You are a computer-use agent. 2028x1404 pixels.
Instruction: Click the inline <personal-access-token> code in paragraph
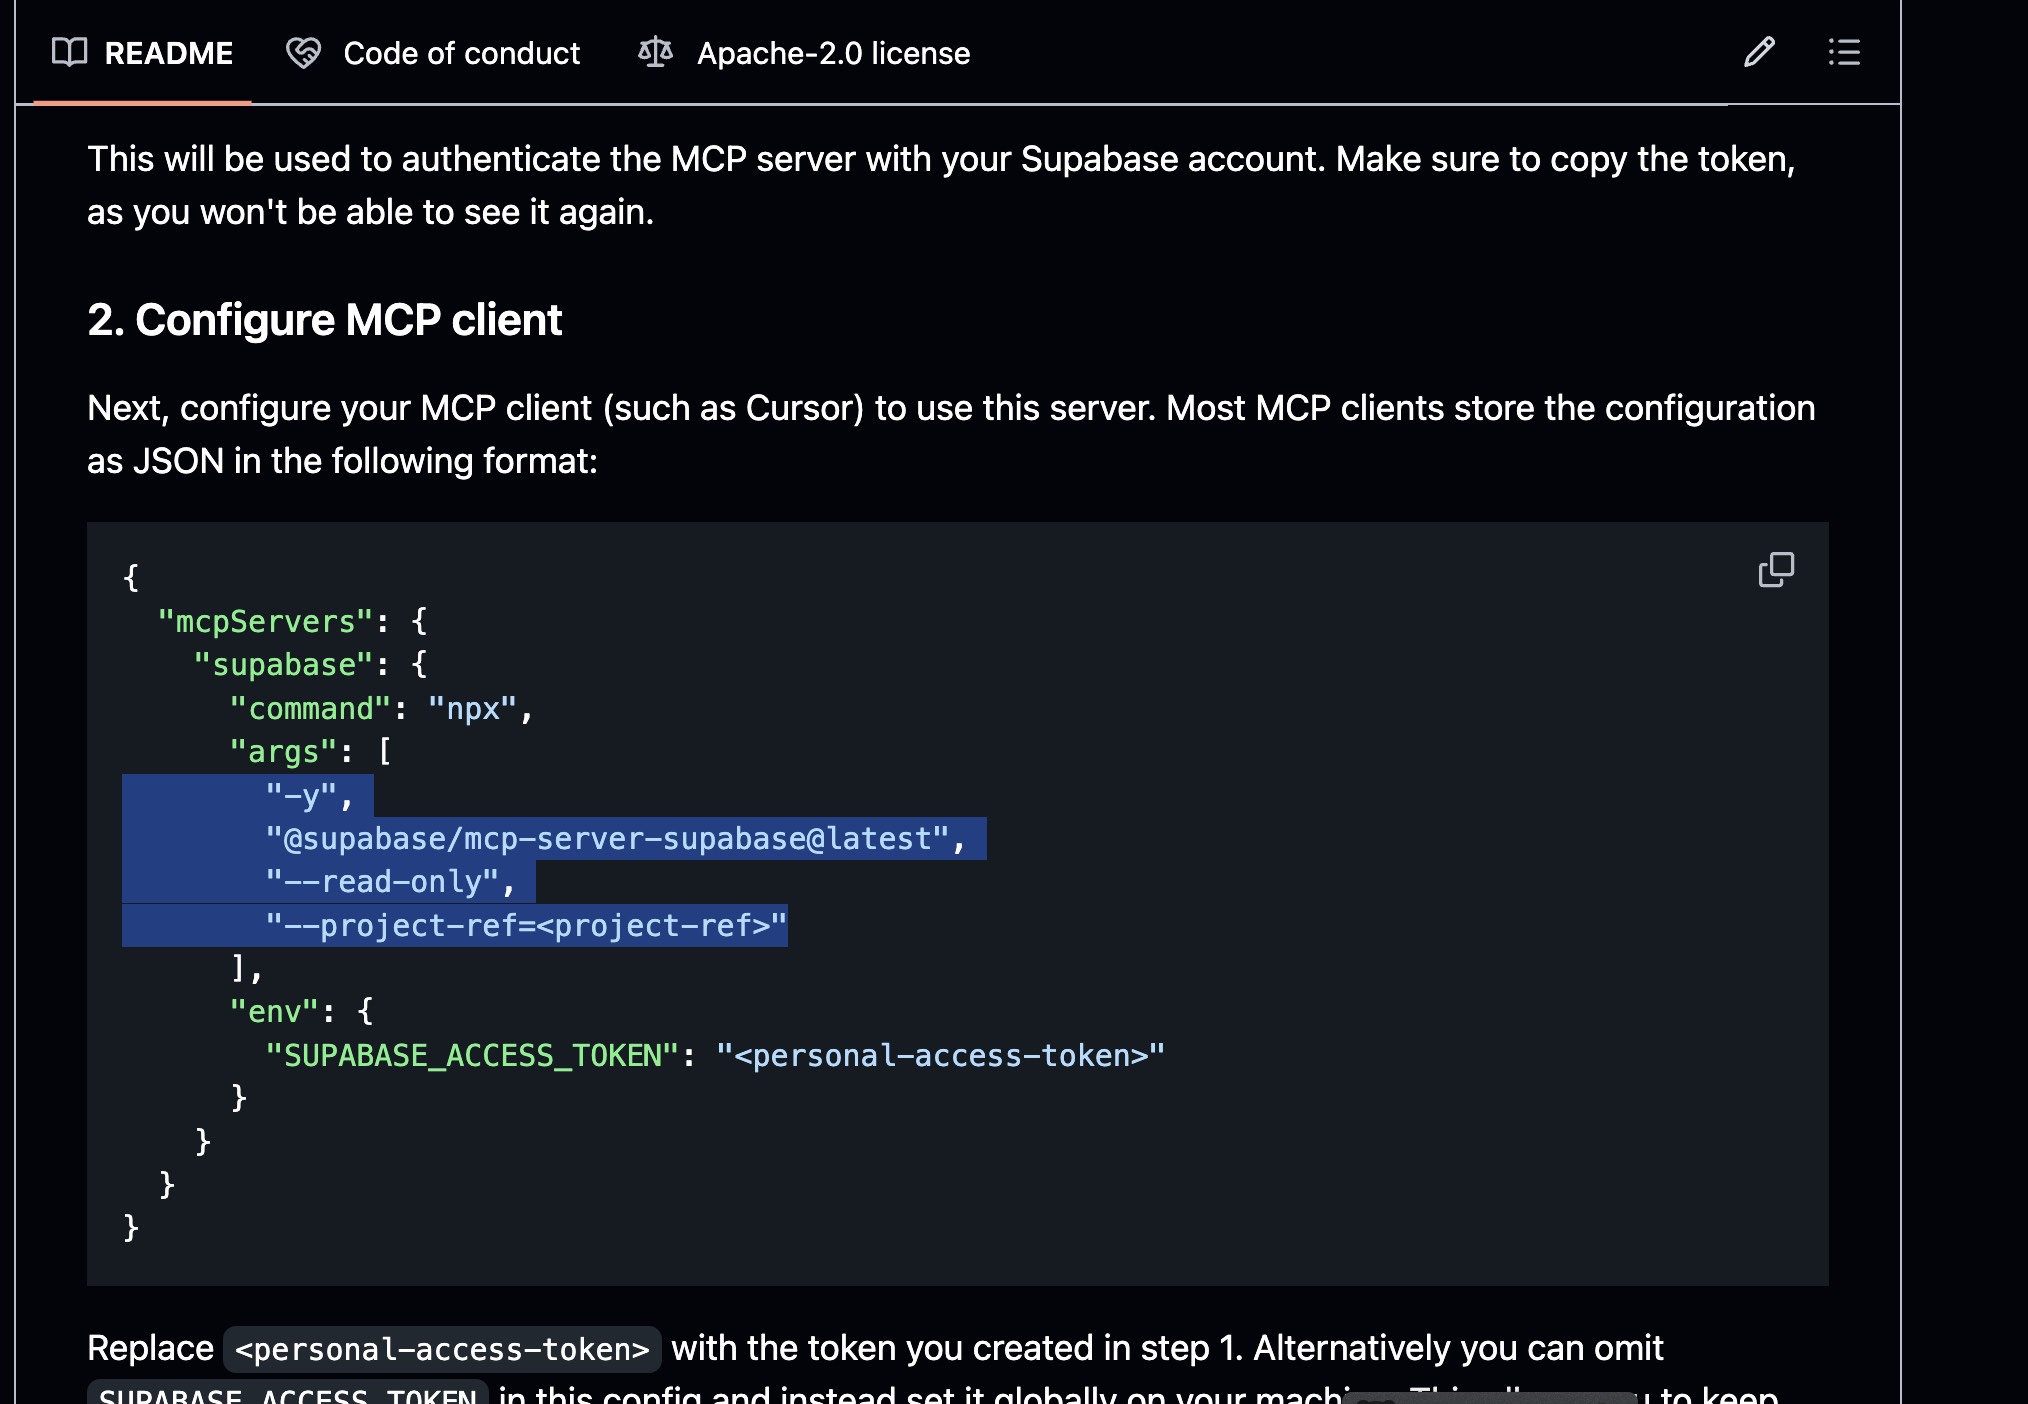click(x=442, y=1349)
